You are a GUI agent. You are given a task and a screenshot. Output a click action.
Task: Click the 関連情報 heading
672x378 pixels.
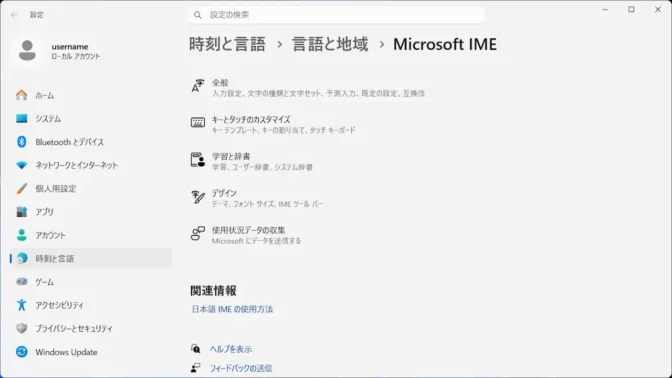point(213,291)
